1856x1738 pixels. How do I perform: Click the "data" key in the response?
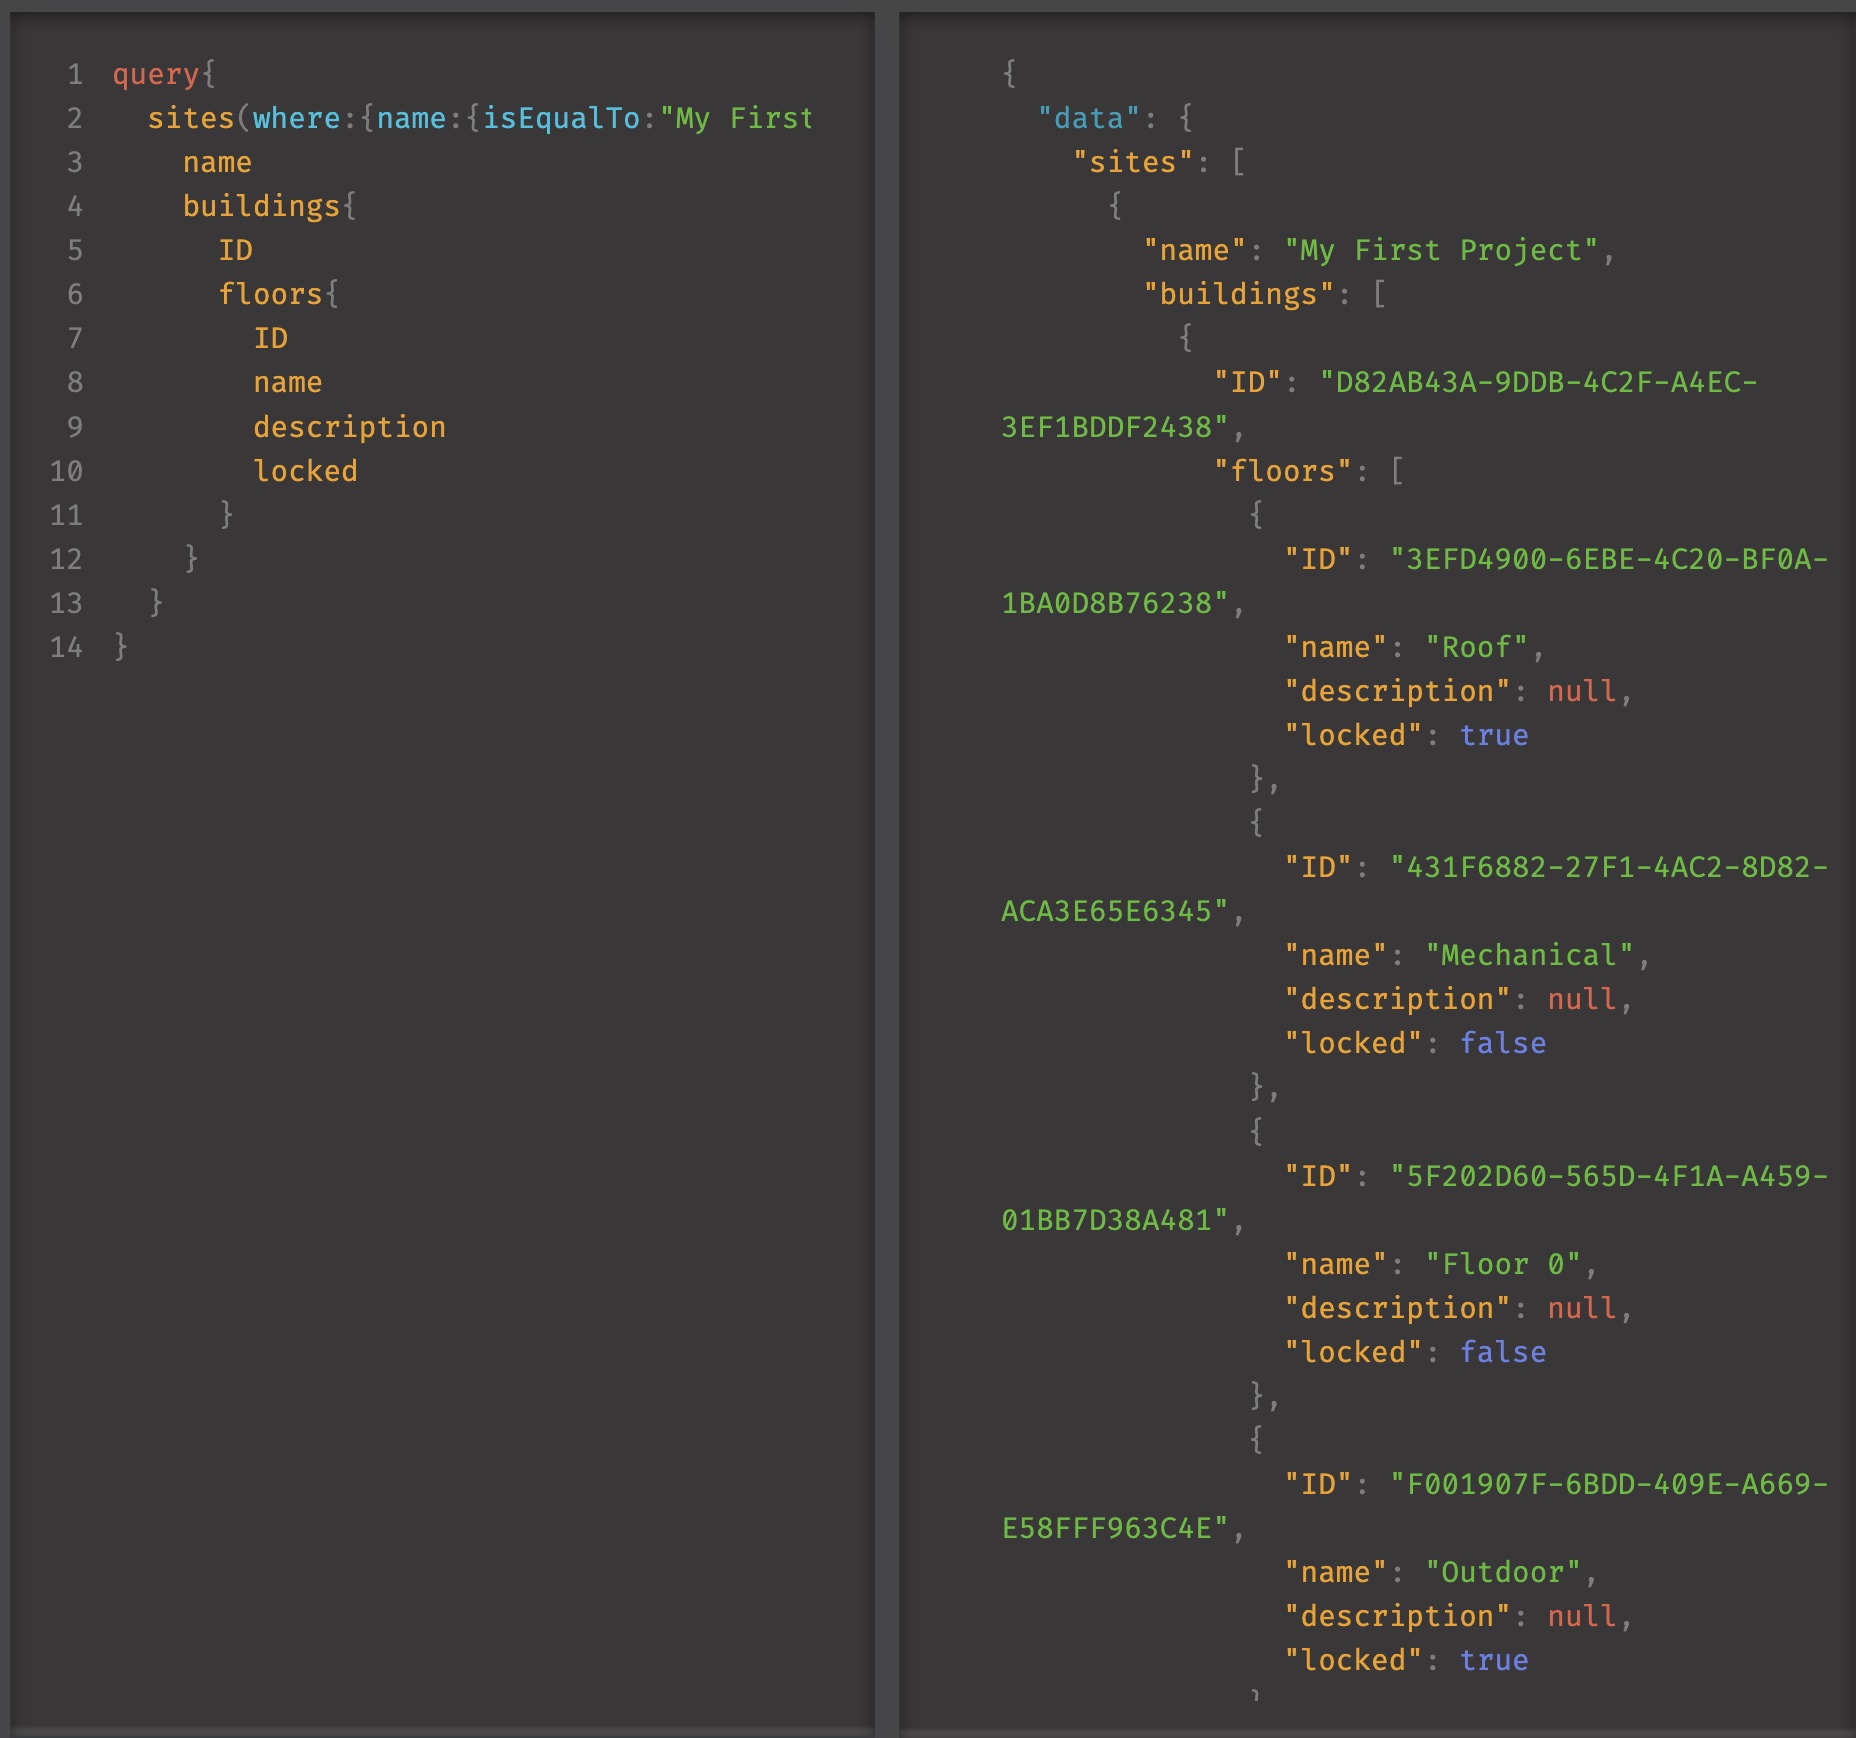(1089, 118)
